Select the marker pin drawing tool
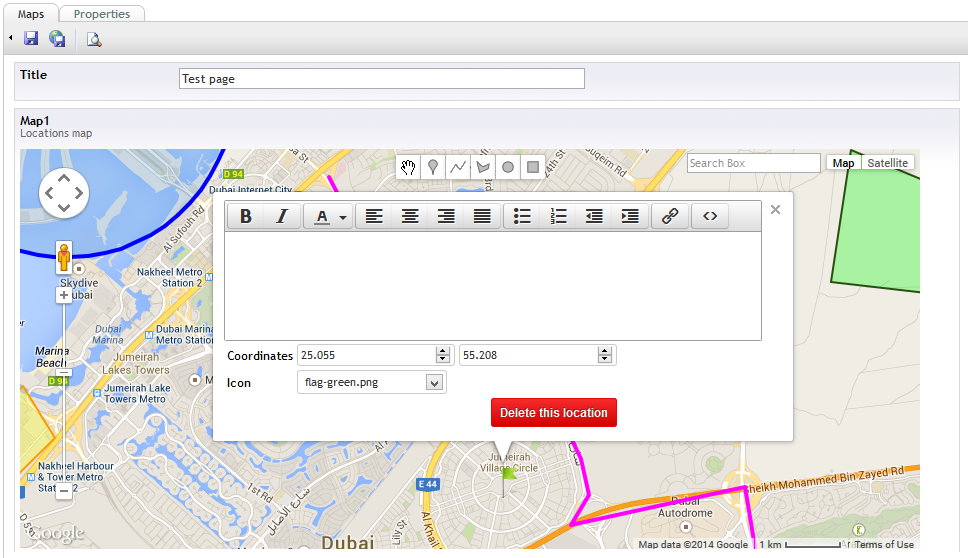Image resolution: width=968 pixels, height=558 pixels. tap(433, 167)
